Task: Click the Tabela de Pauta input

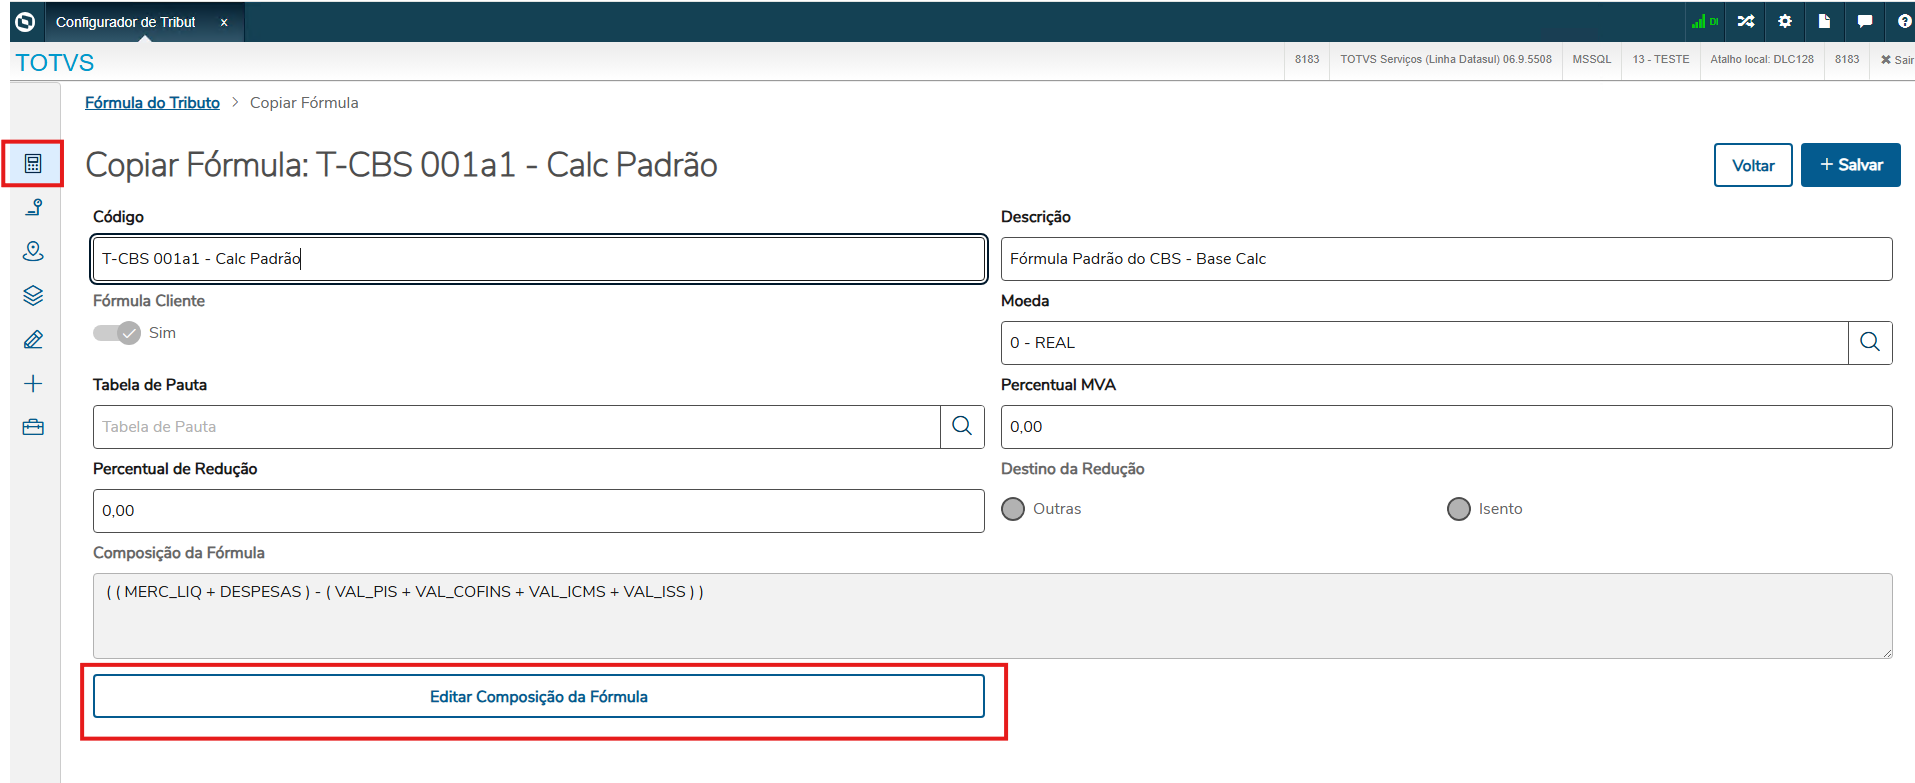Action: click(517, 427)
